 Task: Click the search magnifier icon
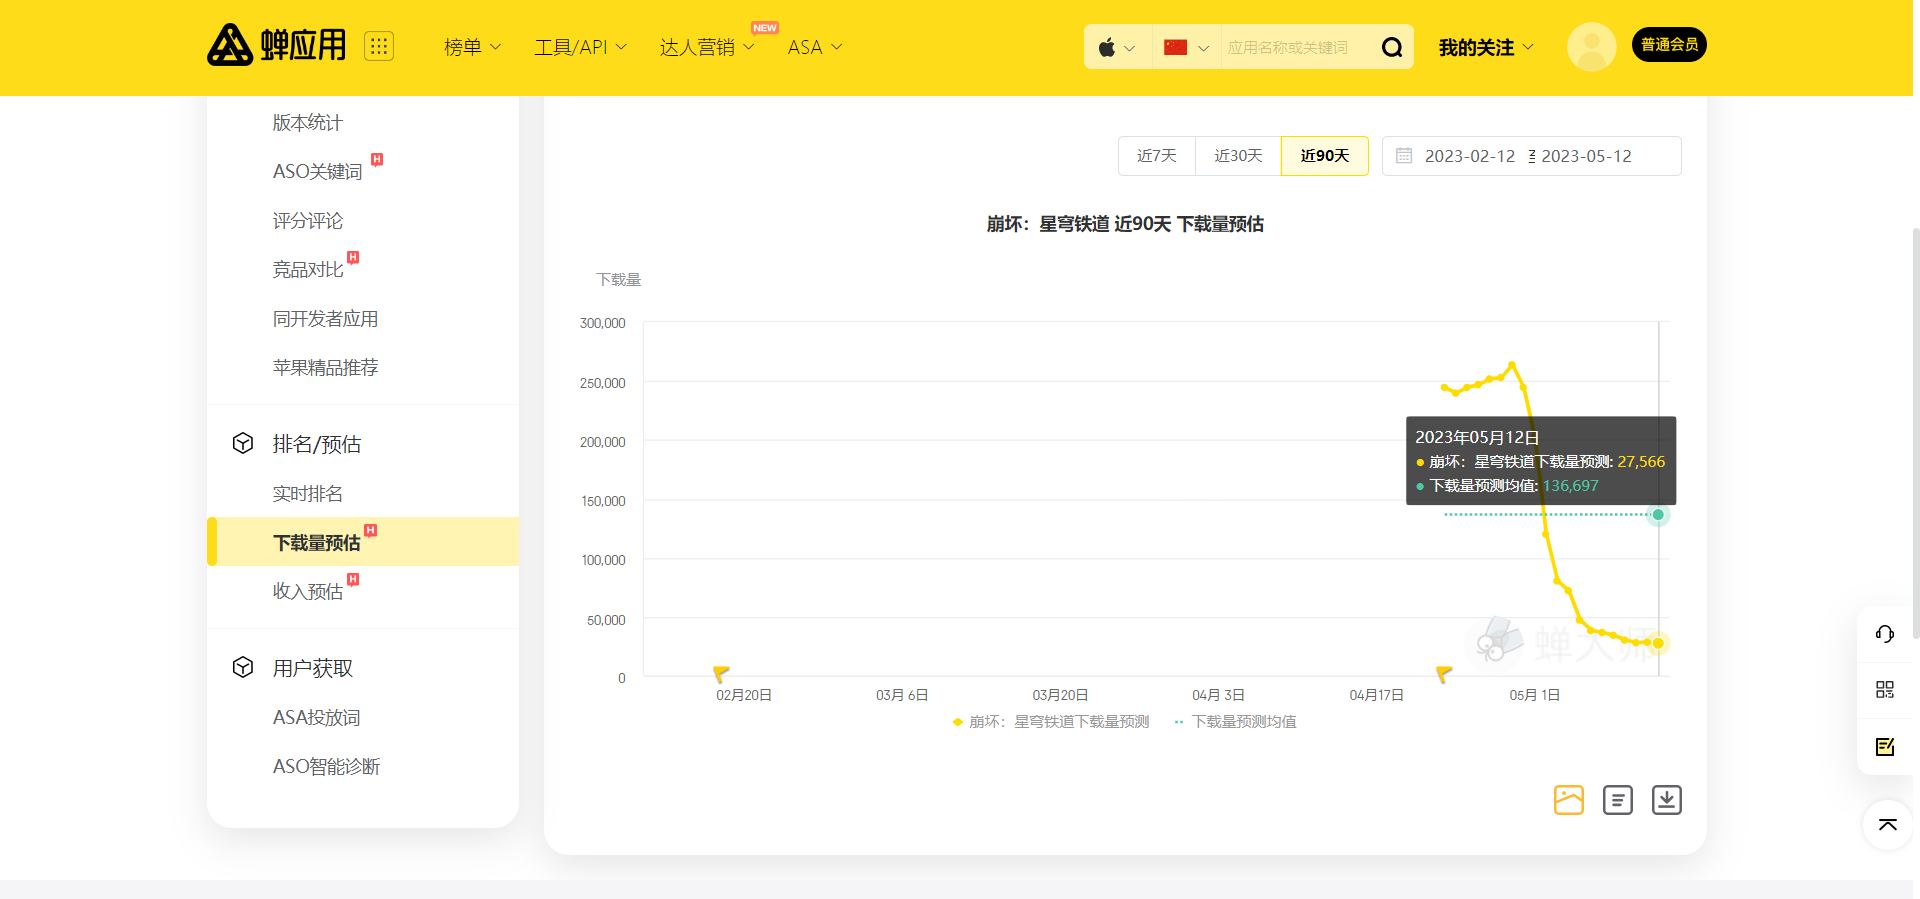click(x=1392, y=47)
